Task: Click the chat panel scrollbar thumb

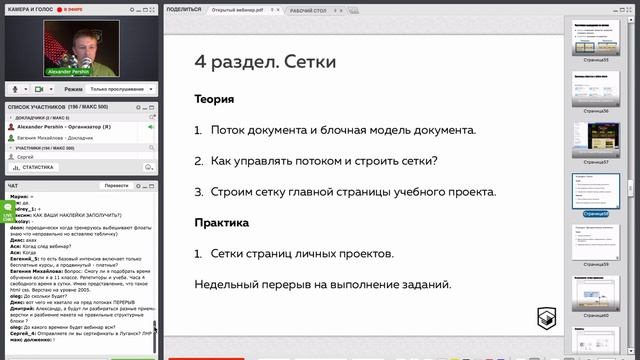Action: click(154, 336)
